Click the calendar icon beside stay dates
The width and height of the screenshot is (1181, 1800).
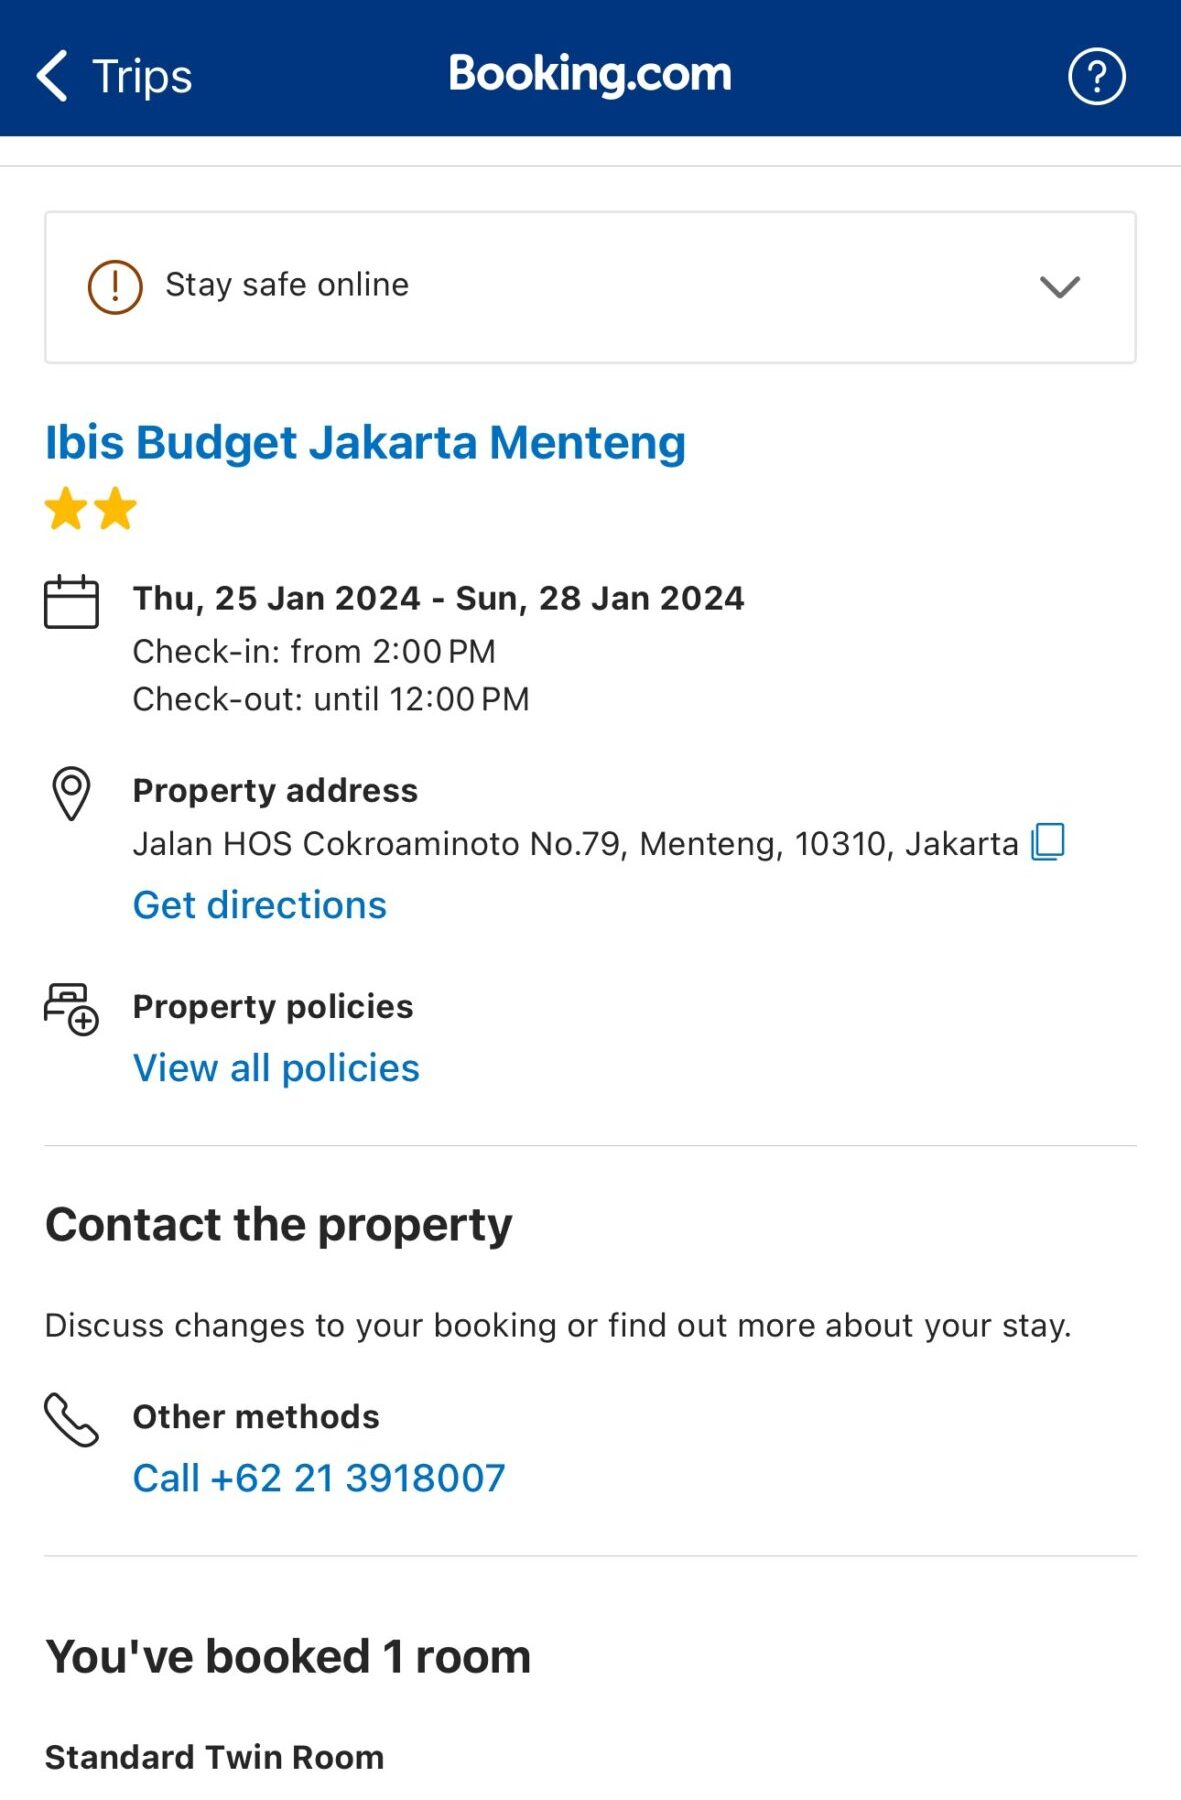tap(71, 602)
